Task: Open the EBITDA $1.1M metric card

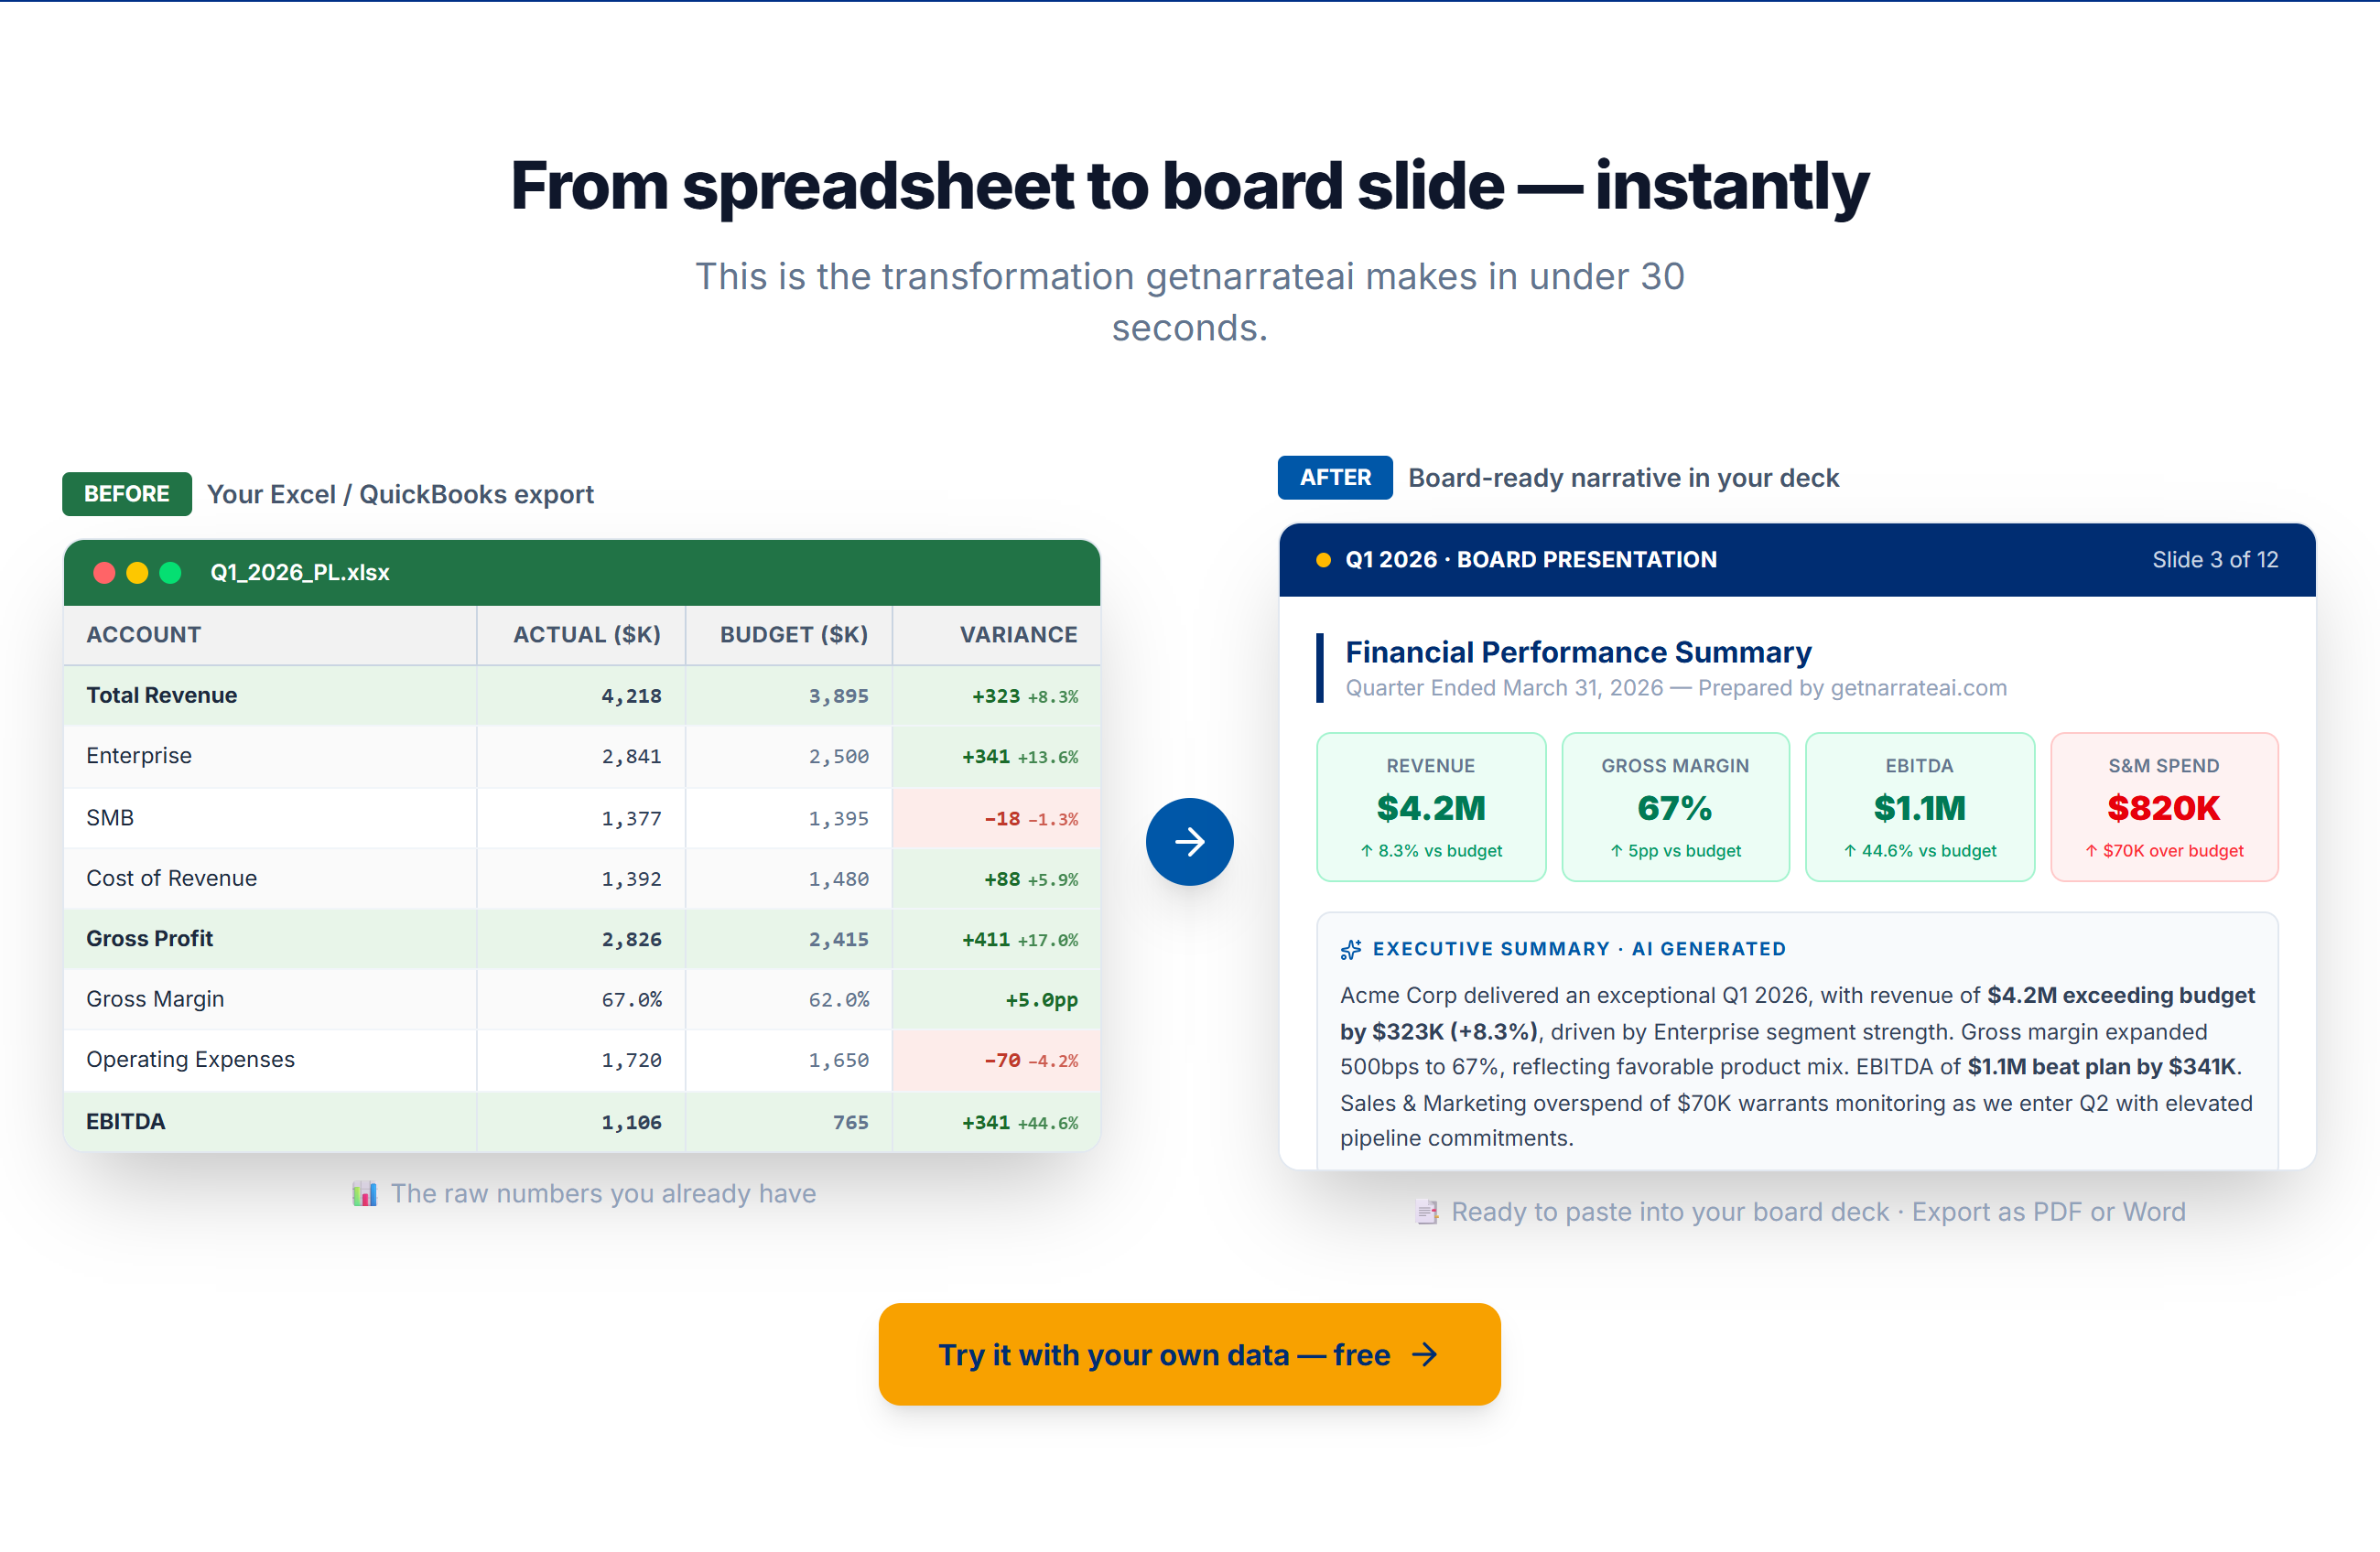Action: tap(1919, 807)
